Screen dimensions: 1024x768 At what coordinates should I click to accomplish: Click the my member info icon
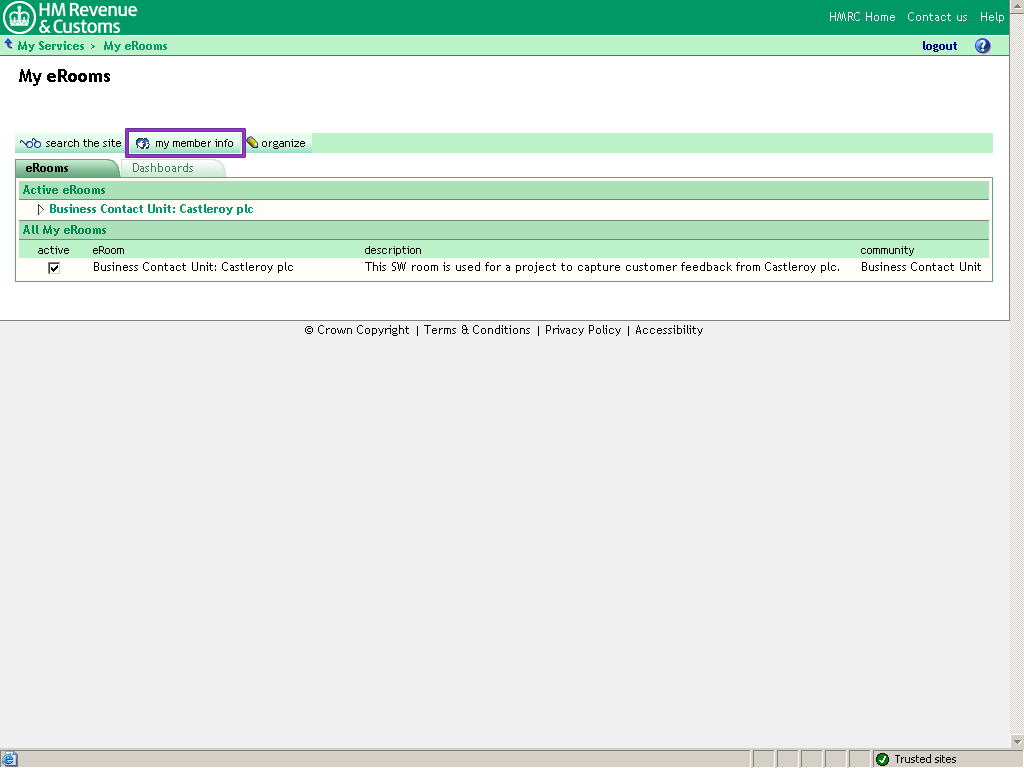[142, 143]
